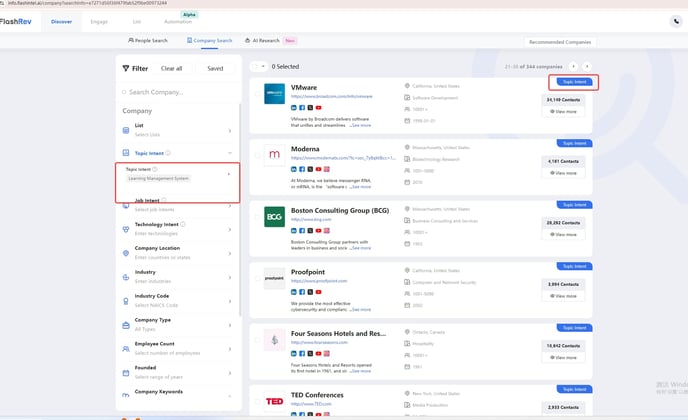The height and width of the screenshot is (420, 688).
Task: Toggle the select-all companies checkbox
Action: (255, 66)
